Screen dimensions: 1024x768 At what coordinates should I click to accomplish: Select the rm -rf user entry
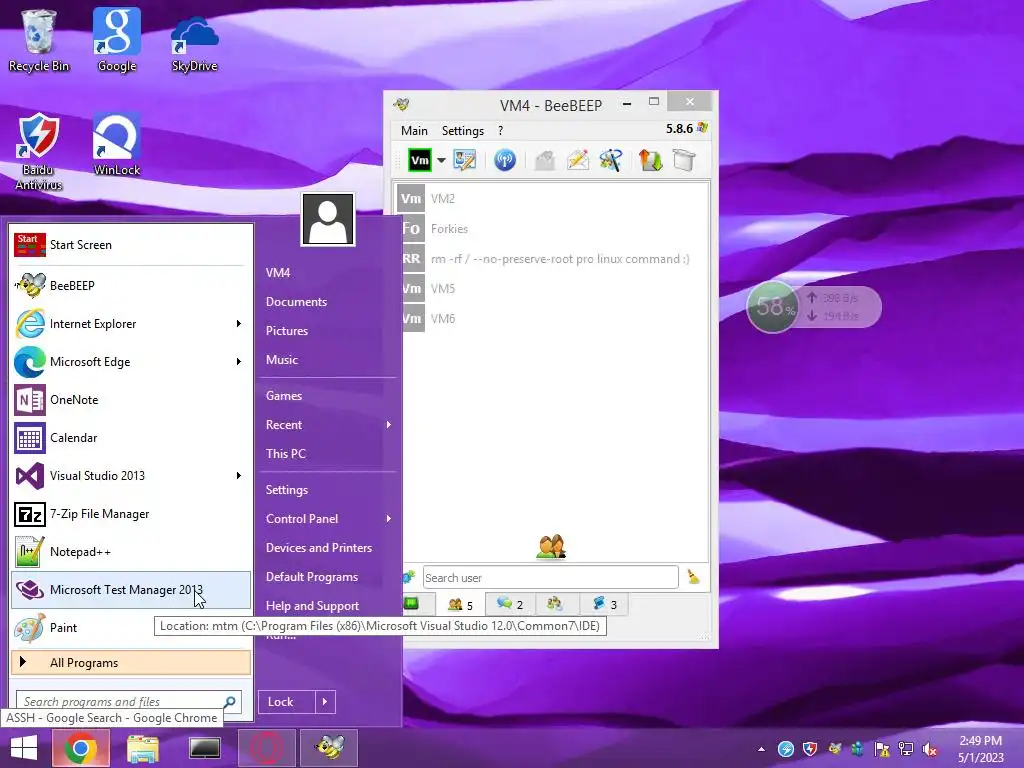(552, 259)
